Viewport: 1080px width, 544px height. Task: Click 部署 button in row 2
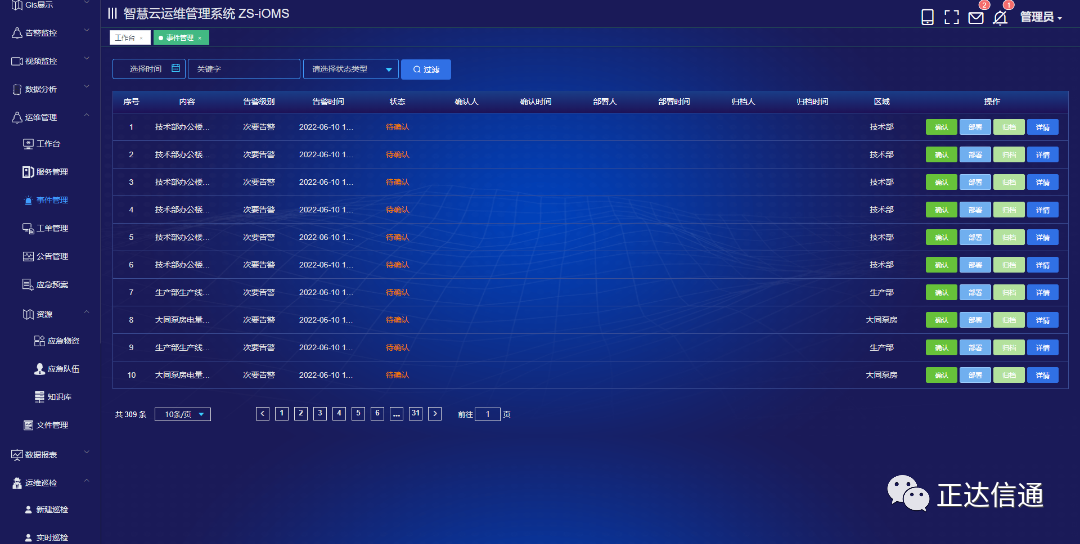tap(975, 155)
